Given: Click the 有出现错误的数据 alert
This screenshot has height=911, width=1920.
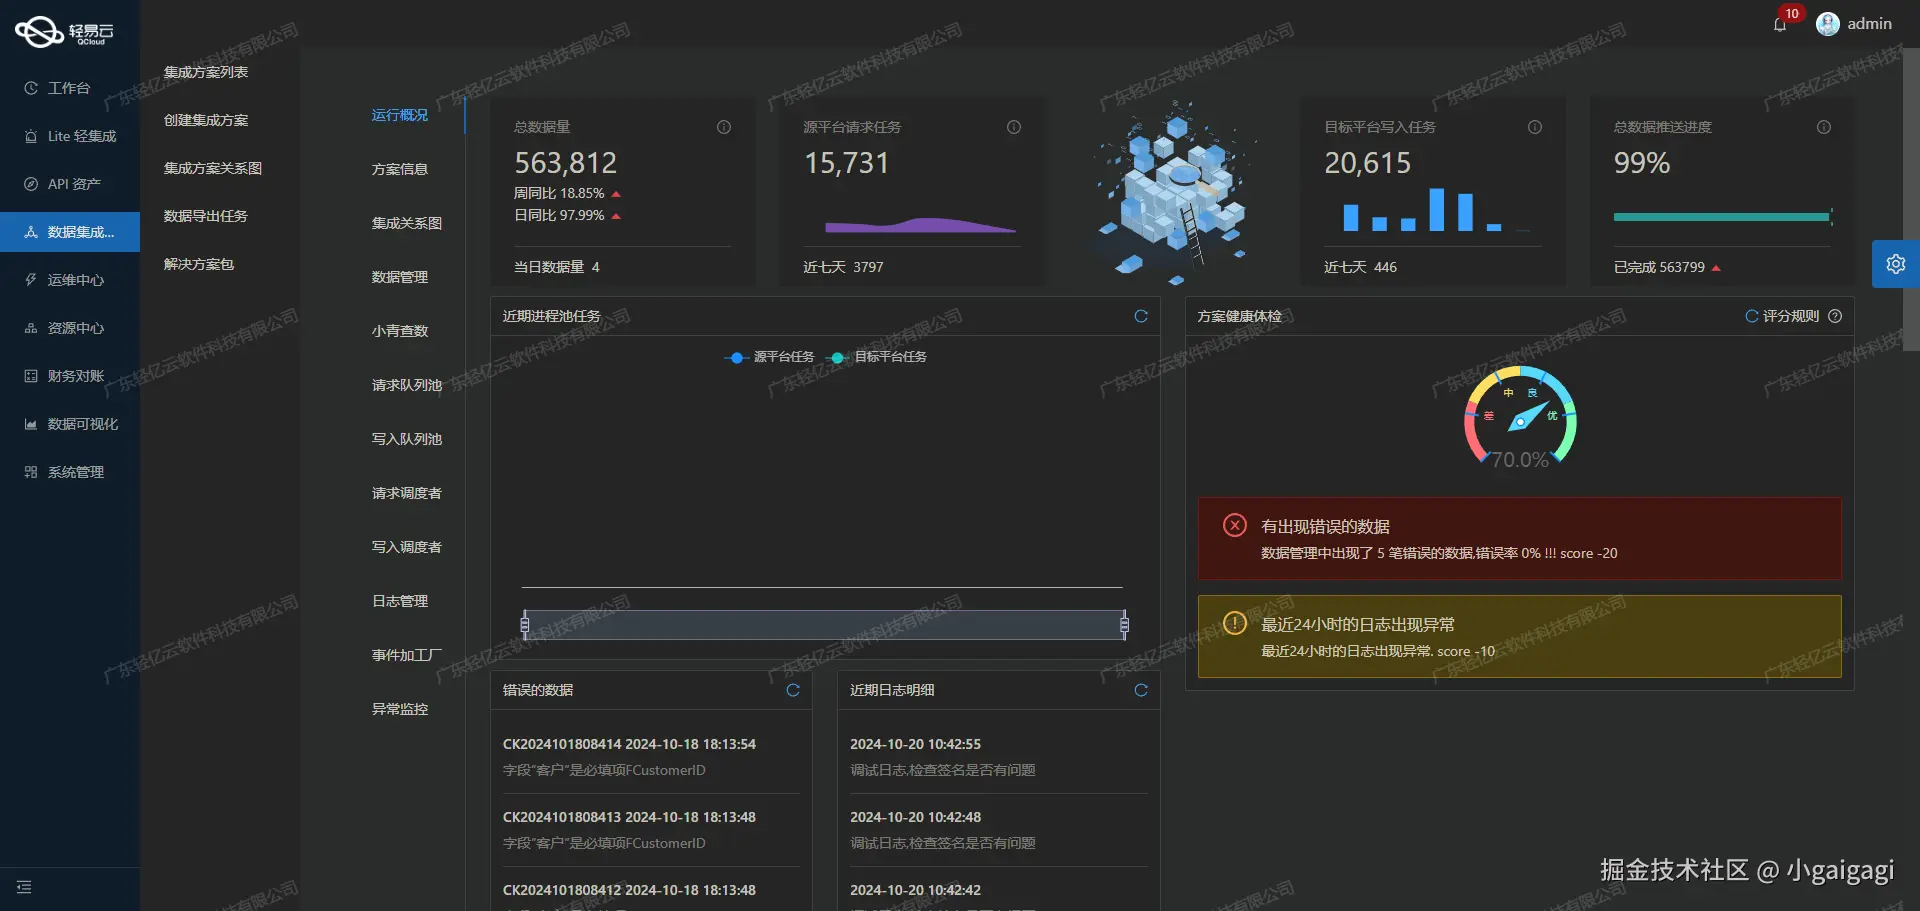Looking at the screenshot, I should [1520, 539].
